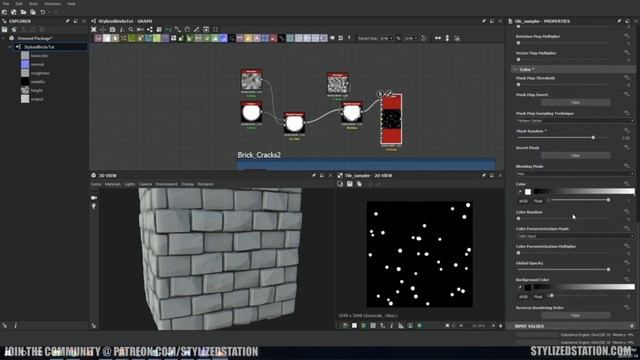Click the fit-graph-to-view icon in graph toolbar
Image resolution: width=640 pixels, height=360 pixels.
pyautogui.click(x=94, y=29)
